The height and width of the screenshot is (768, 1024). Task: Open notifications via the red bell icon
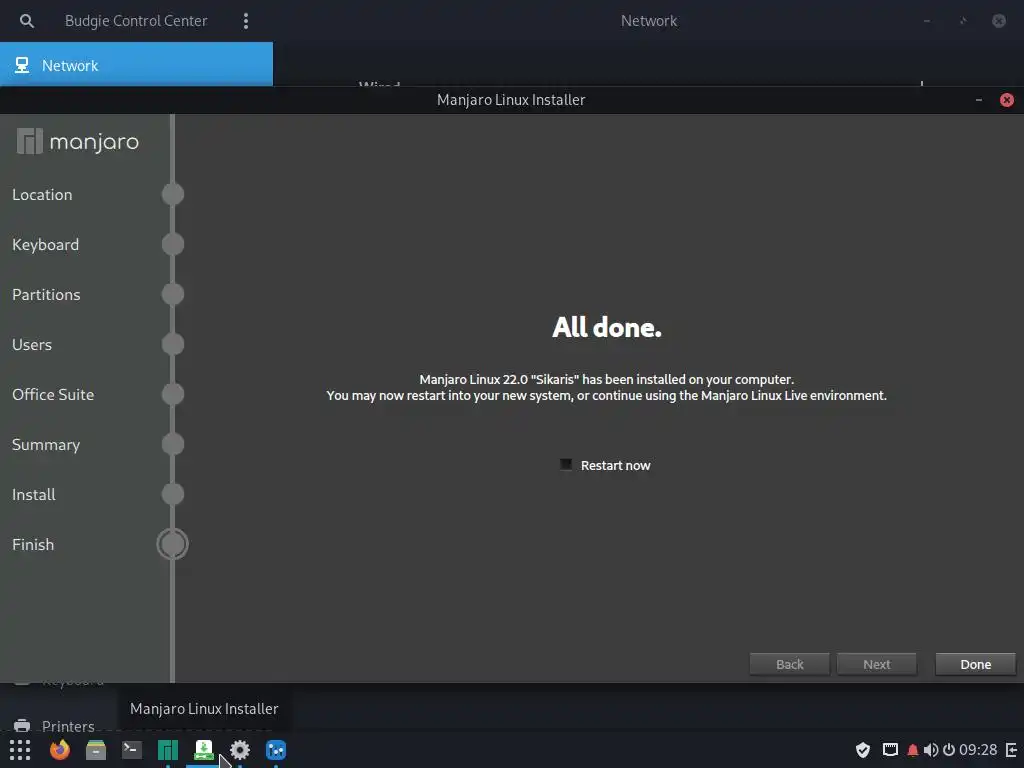[x=912, y=750]
